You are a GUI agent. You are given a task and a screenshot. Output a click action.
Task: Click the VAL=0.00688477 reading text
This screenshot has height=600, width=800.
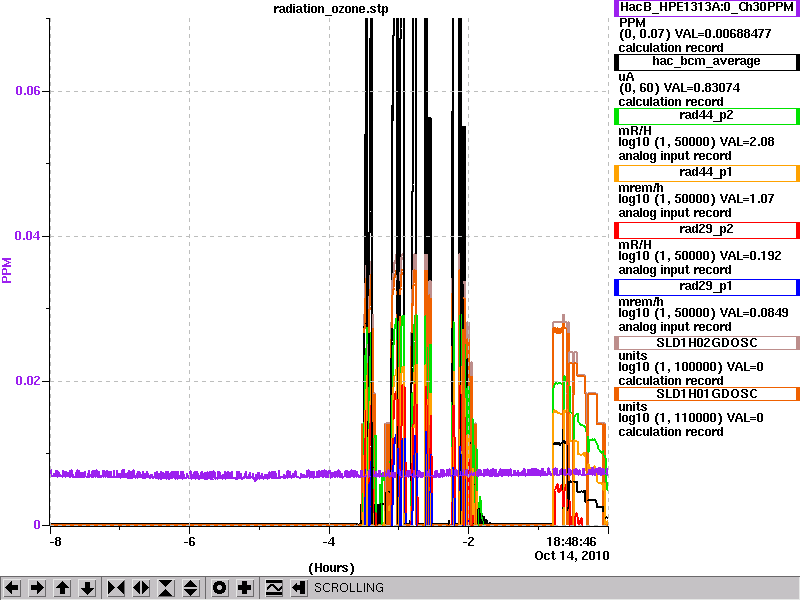(723, 34)
